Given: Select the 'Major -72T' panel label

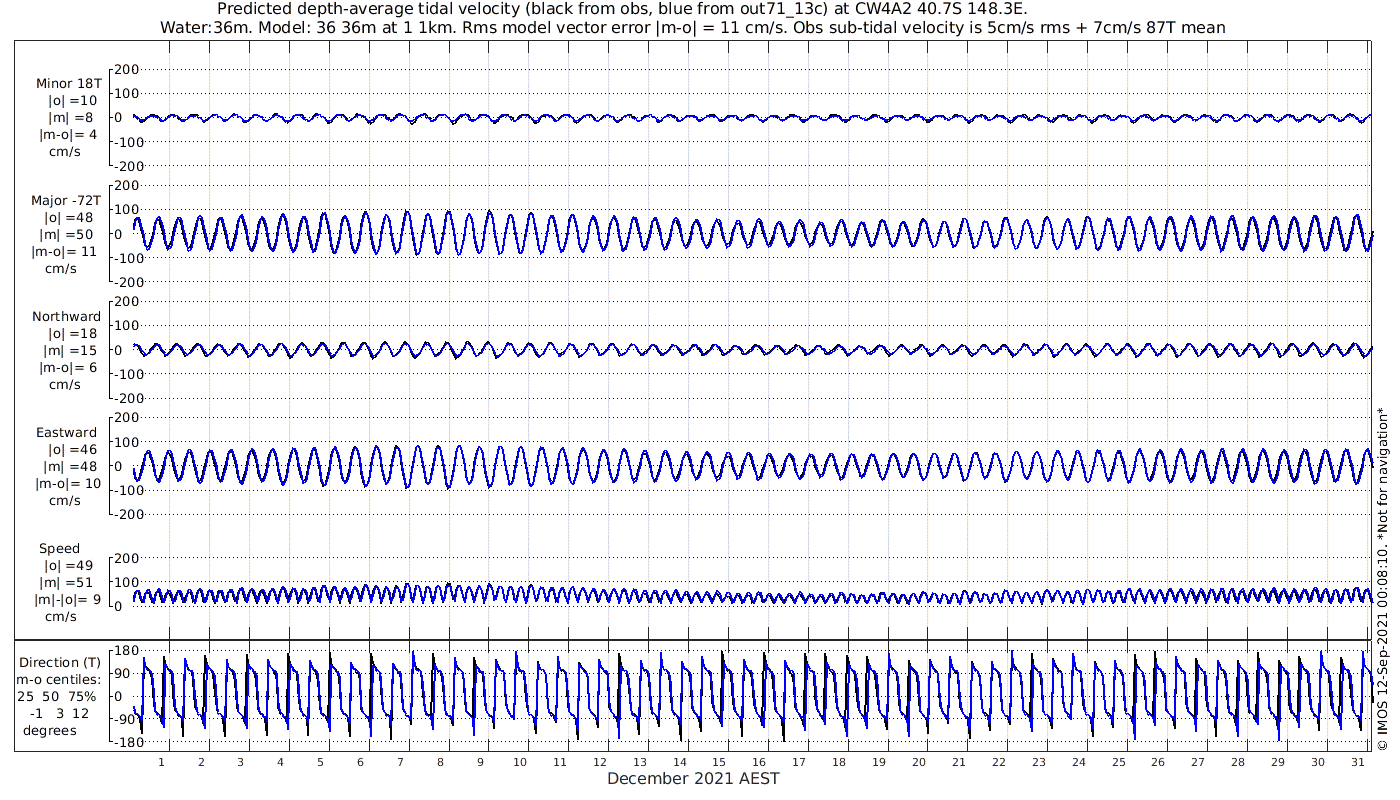Looking at the screenshot, I should pyautogui.click(x=66, y=201).
